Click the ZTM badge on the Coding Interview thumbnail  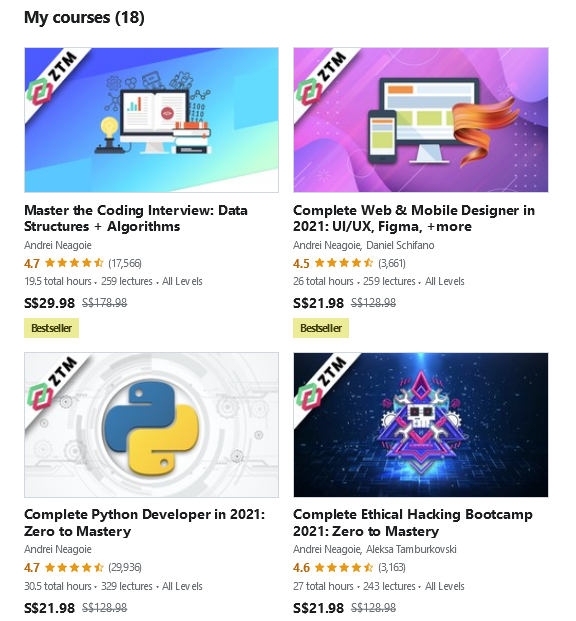pyautogui.click(x=51, y=78)
